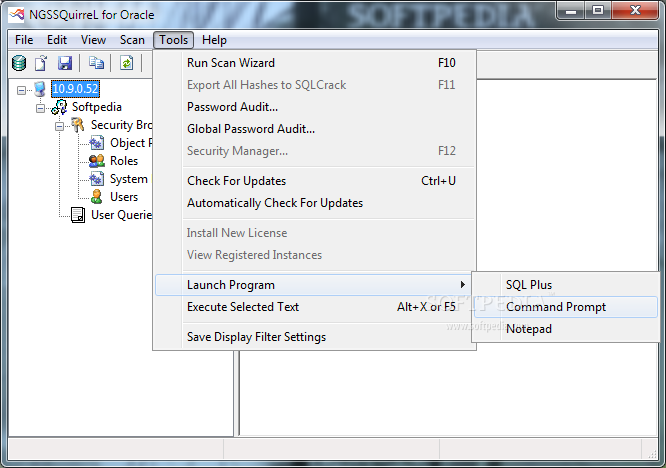Launch SQL Plus from submenu
Viewport: 666px width, 468px height.
pyautogui.click(x=566, y=285)
